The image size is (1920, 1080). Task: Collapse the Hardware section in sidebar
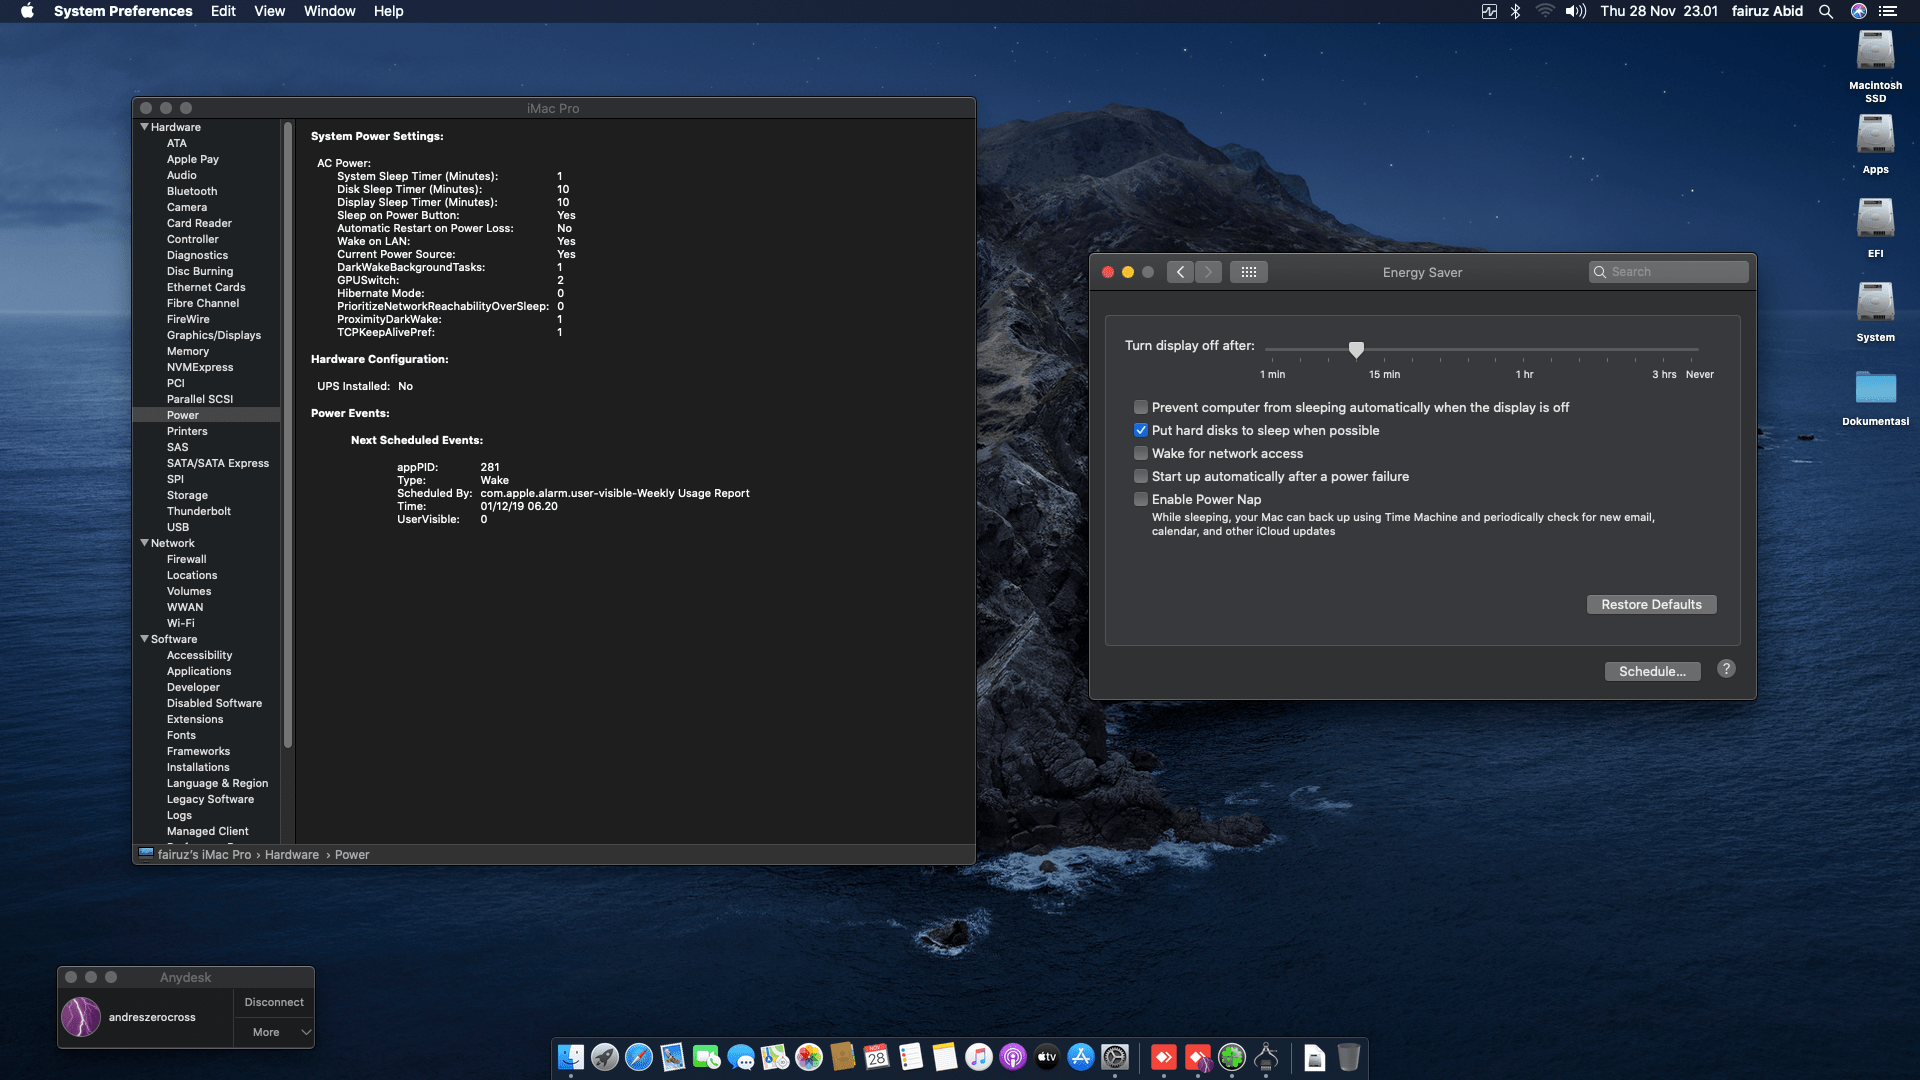(145, 127)
